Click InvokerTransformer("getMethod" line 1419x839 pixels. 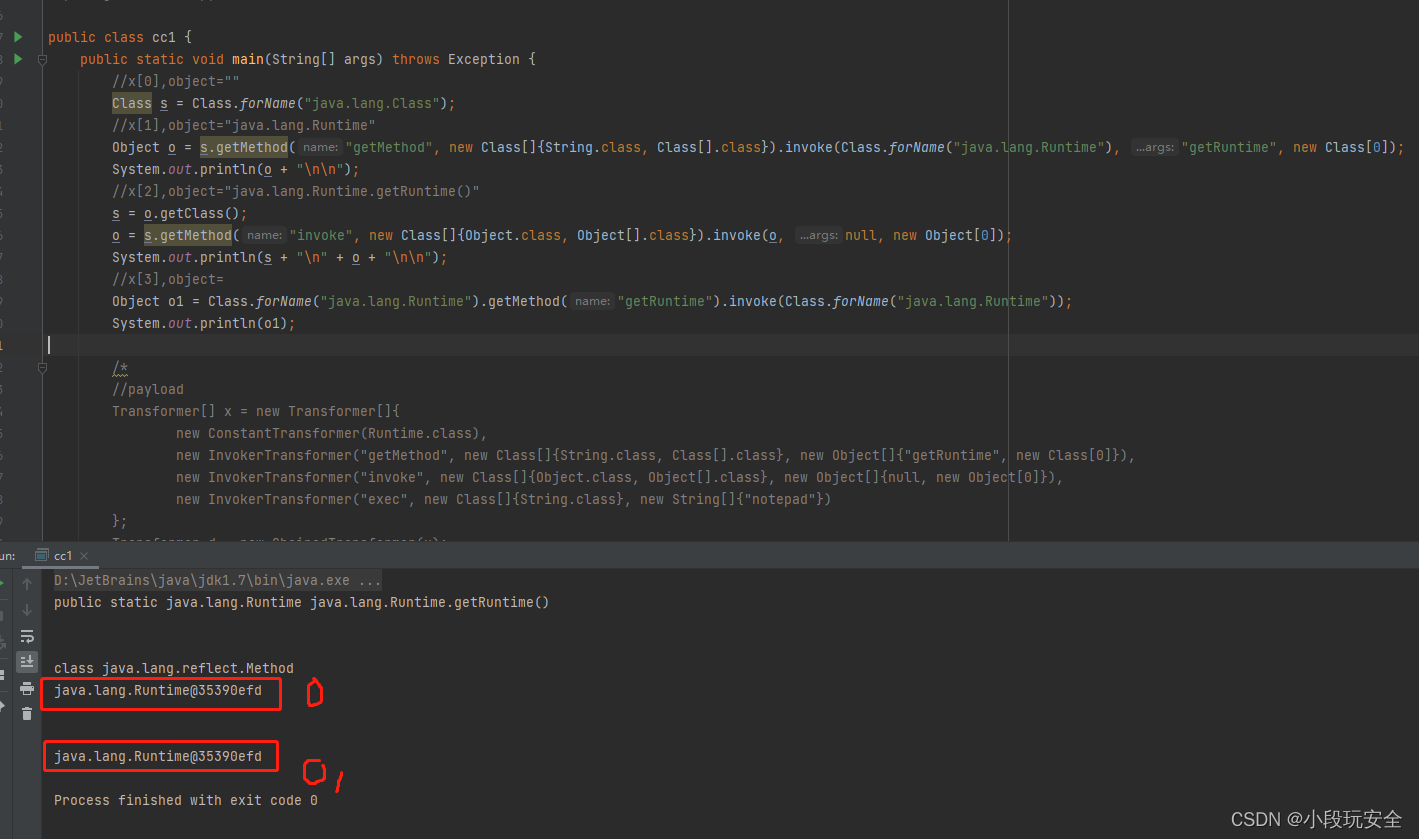point(656,455)
